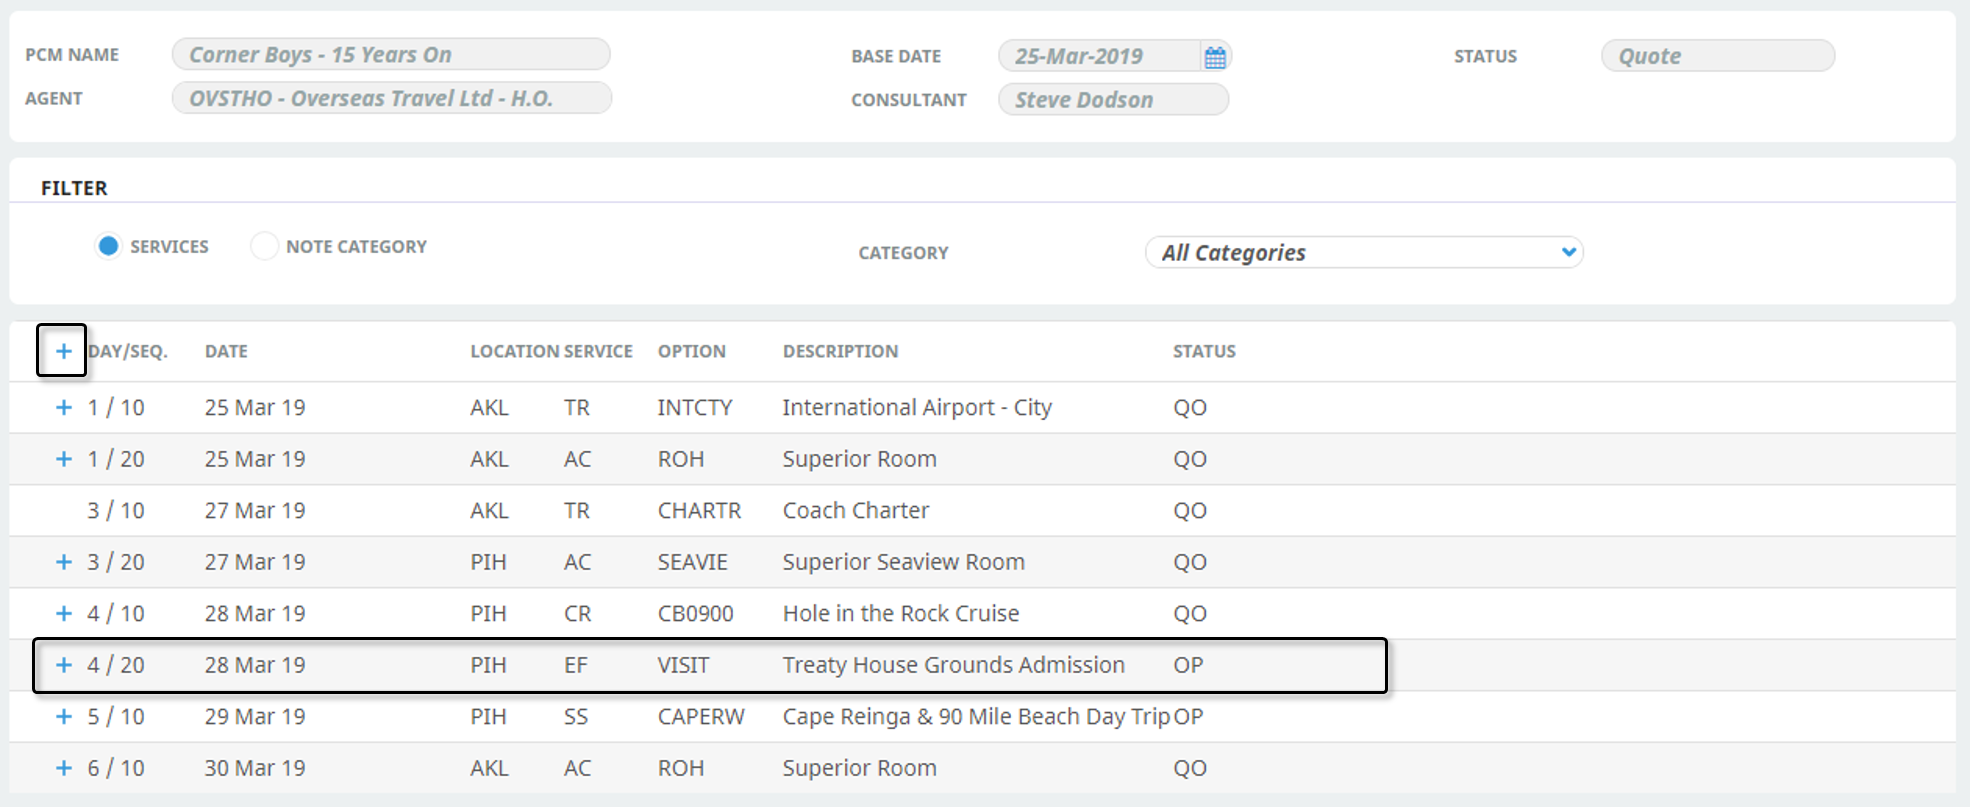The width and height of the screenshot is (1970, 807).
Task: Sort by Day/Seq. column header
Action: (128, 351)
